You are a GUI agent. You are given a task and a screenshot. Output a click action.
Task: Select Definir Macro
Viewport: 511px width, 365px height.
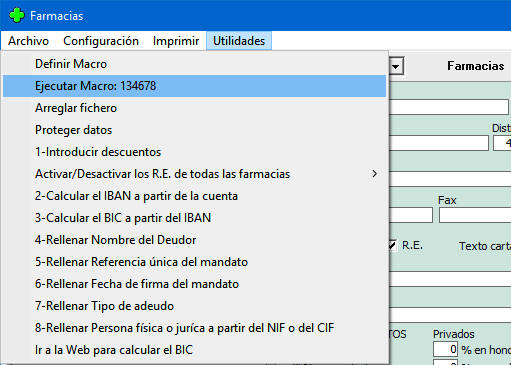point(195,64)
